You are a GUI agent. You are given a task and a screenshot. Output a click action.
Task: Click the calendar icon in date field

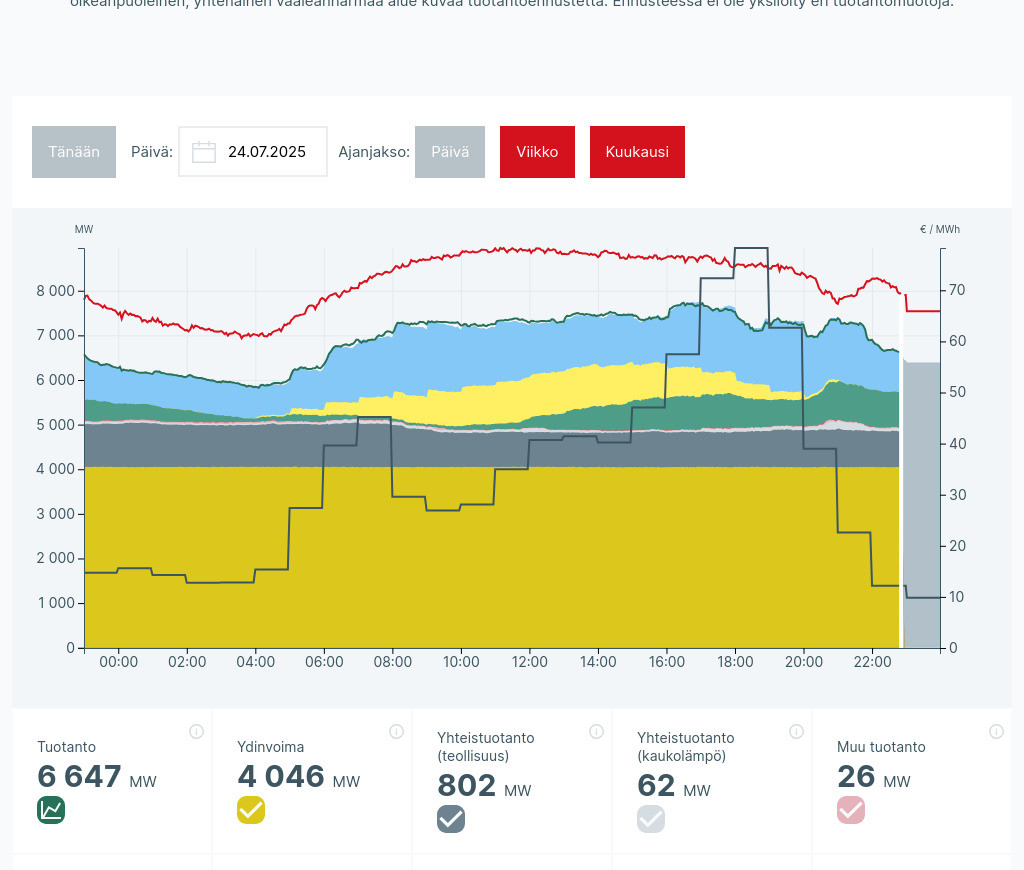point(204,152)
